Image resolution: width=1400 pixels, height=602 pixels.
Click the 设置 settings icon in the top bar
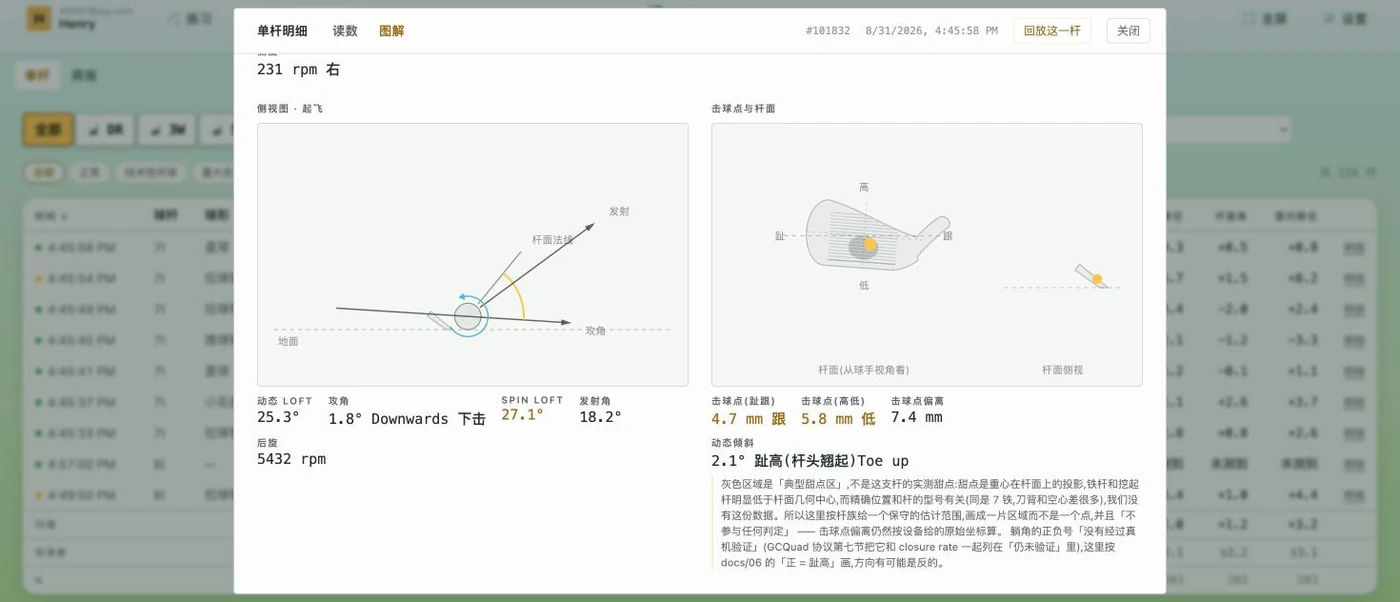click(x=1329, y=19)
